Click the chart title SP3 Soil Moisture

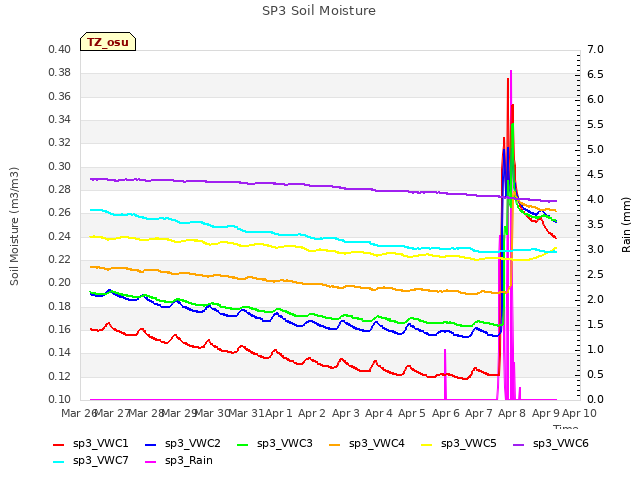tap(319, 11)
